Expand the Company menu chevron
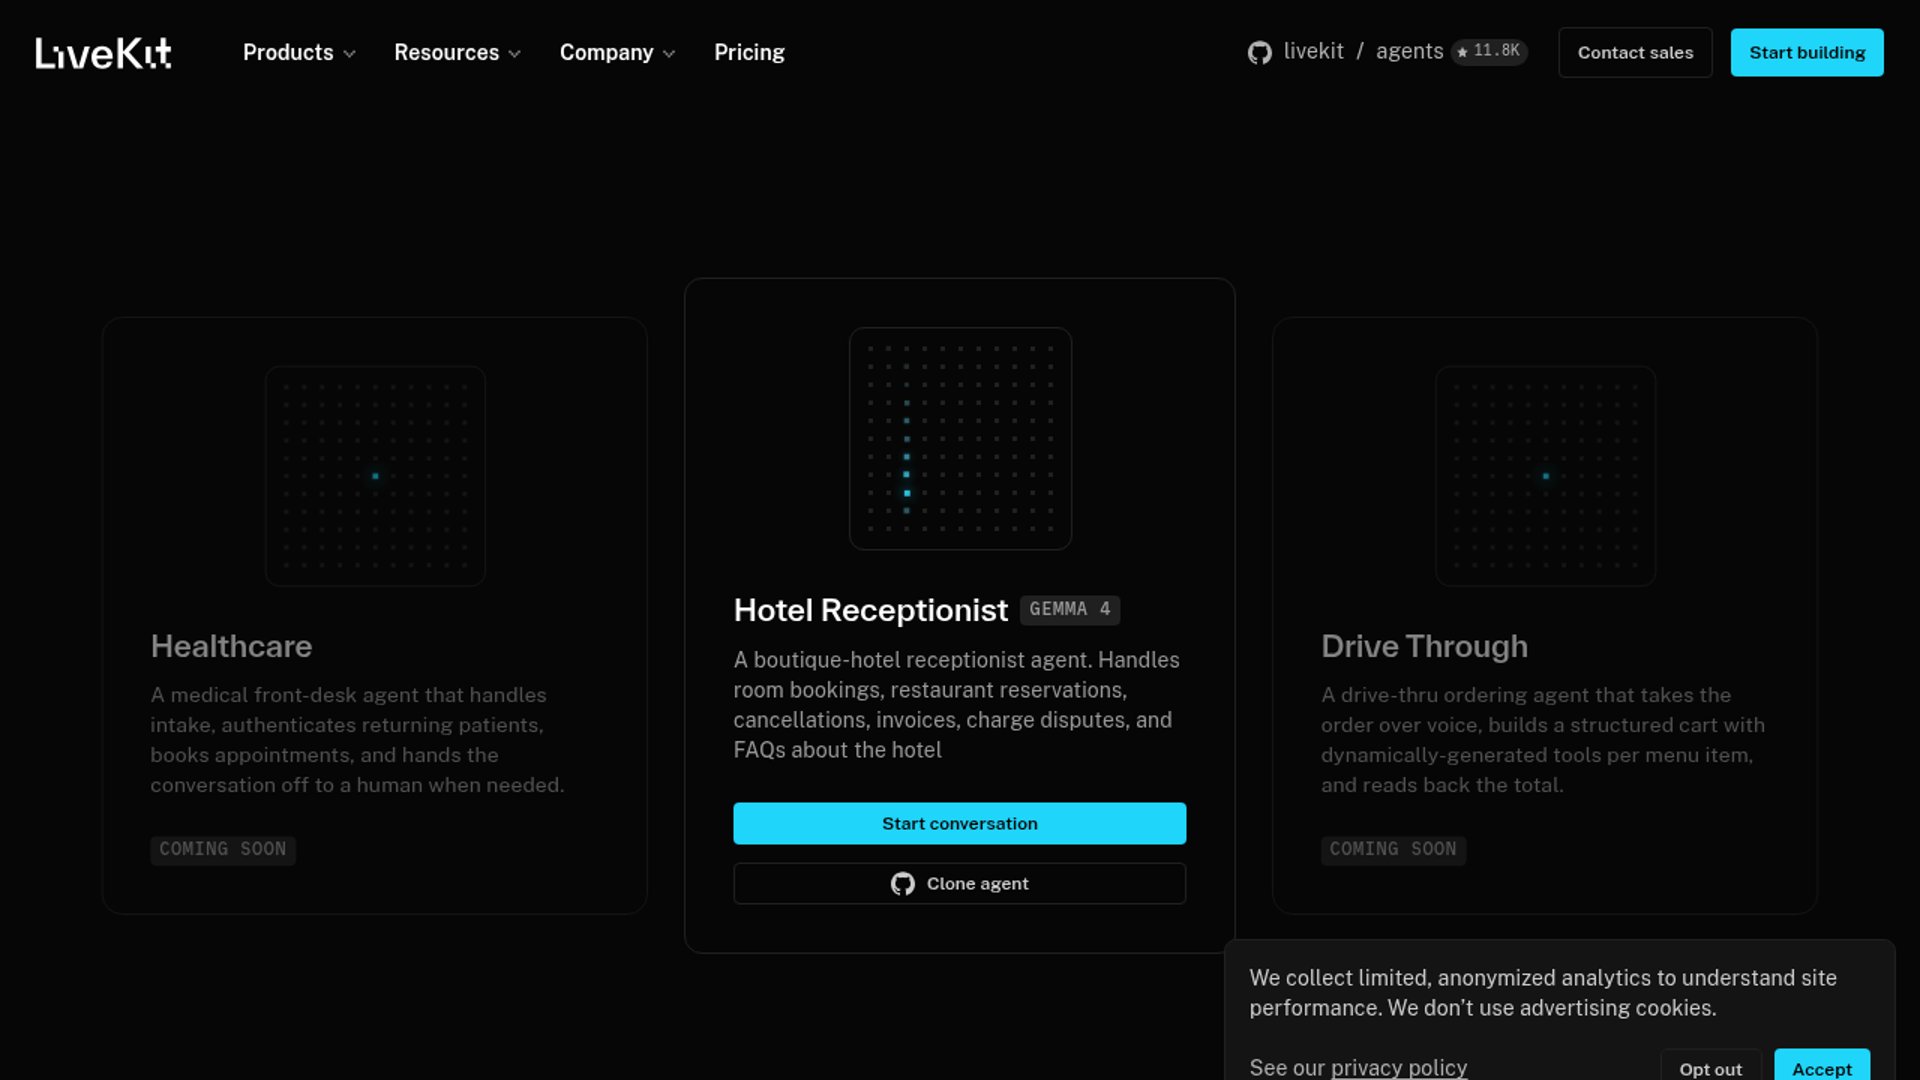Image resolution: width=1920 pixels, height=1080 pixels. coord(669,54)
